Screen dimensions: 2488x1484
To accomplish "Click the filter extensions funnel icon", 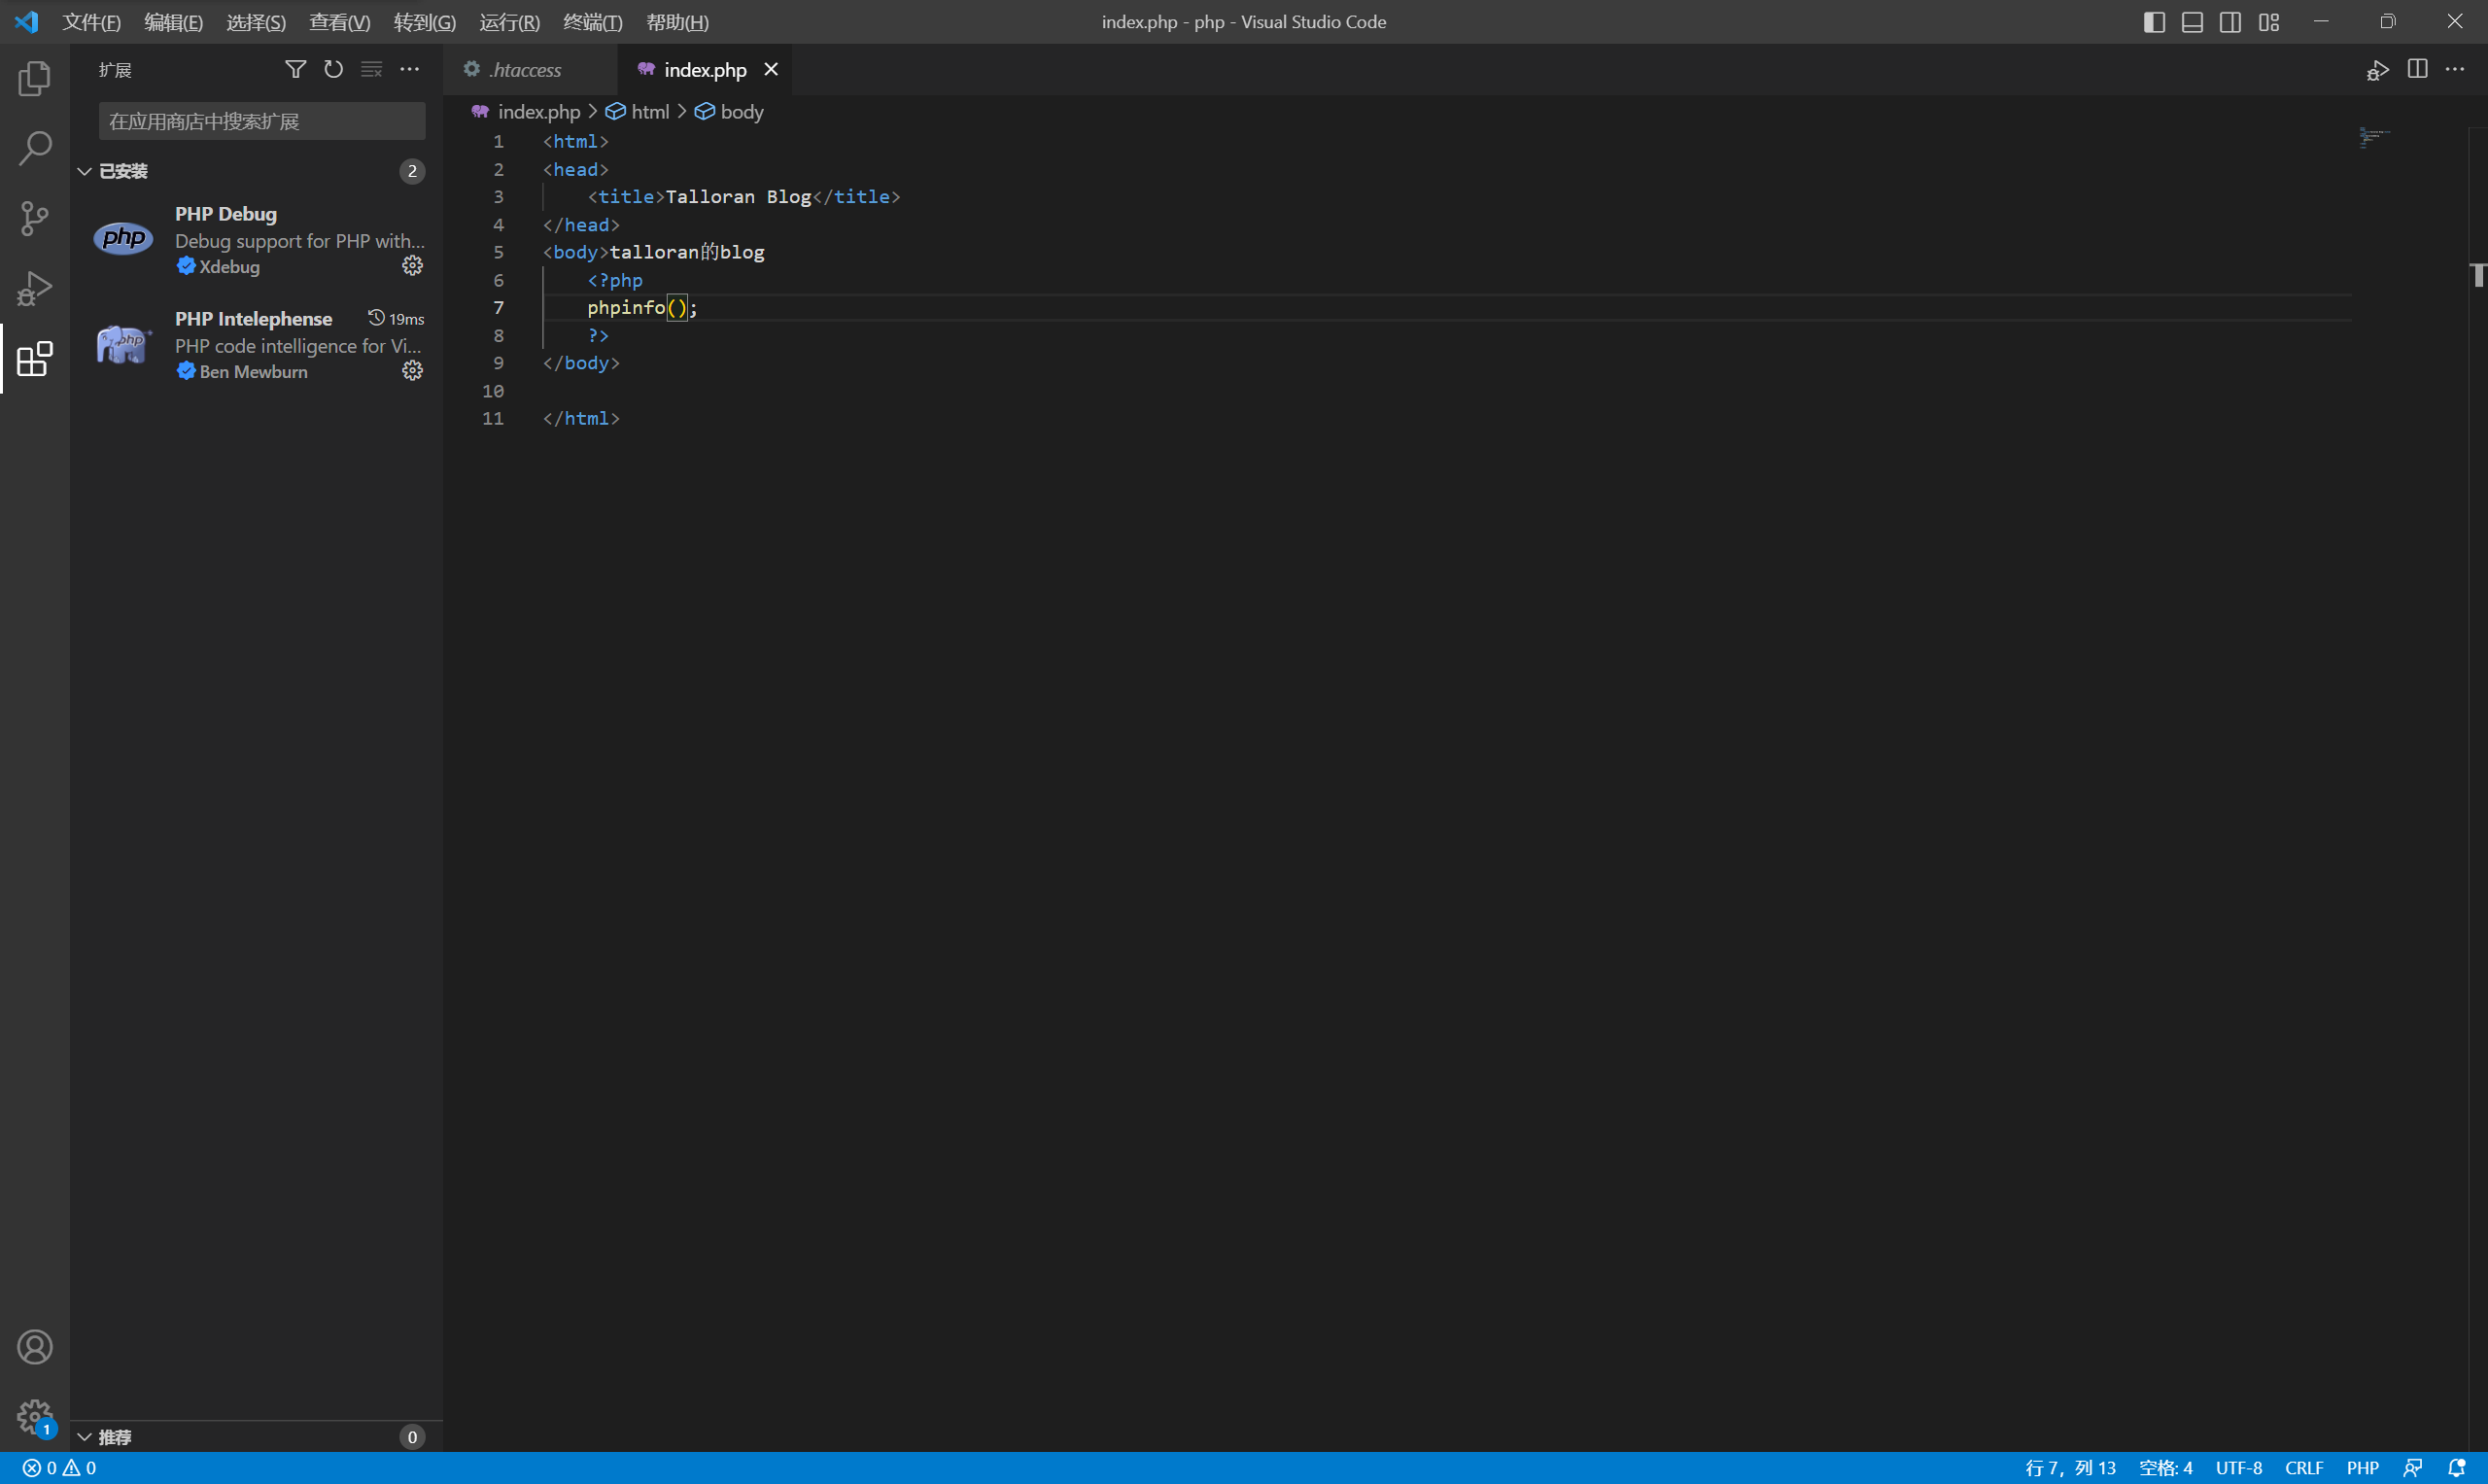I will 295,69.
